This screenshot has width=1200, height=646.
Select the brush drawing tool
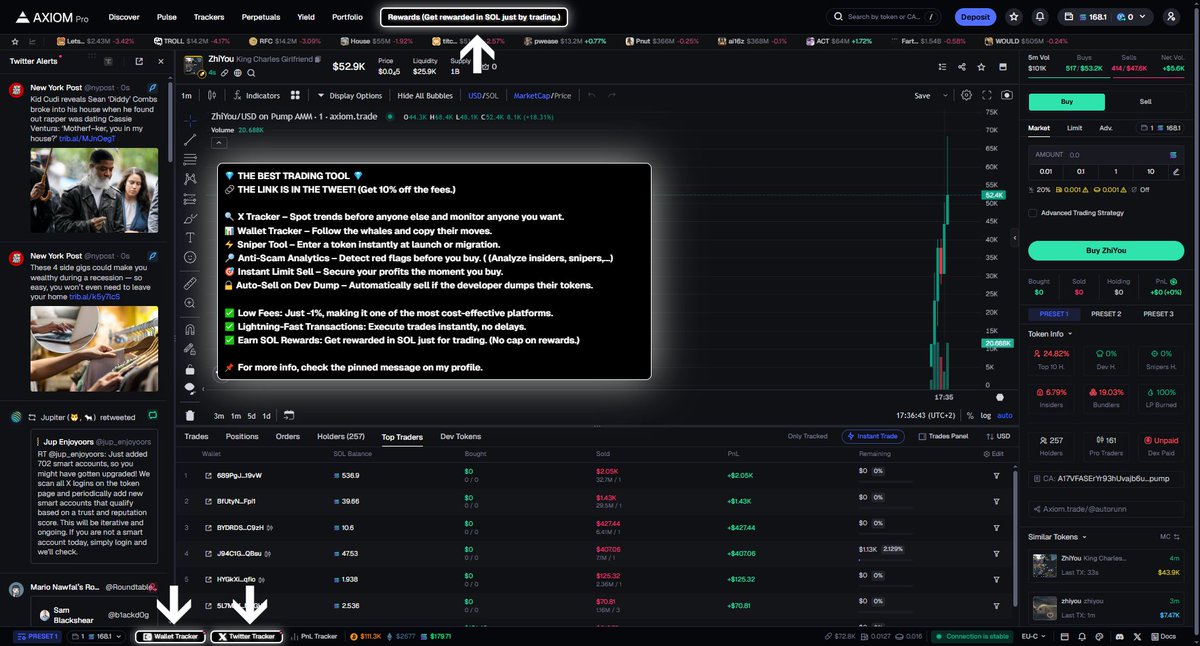click(190, 217)
